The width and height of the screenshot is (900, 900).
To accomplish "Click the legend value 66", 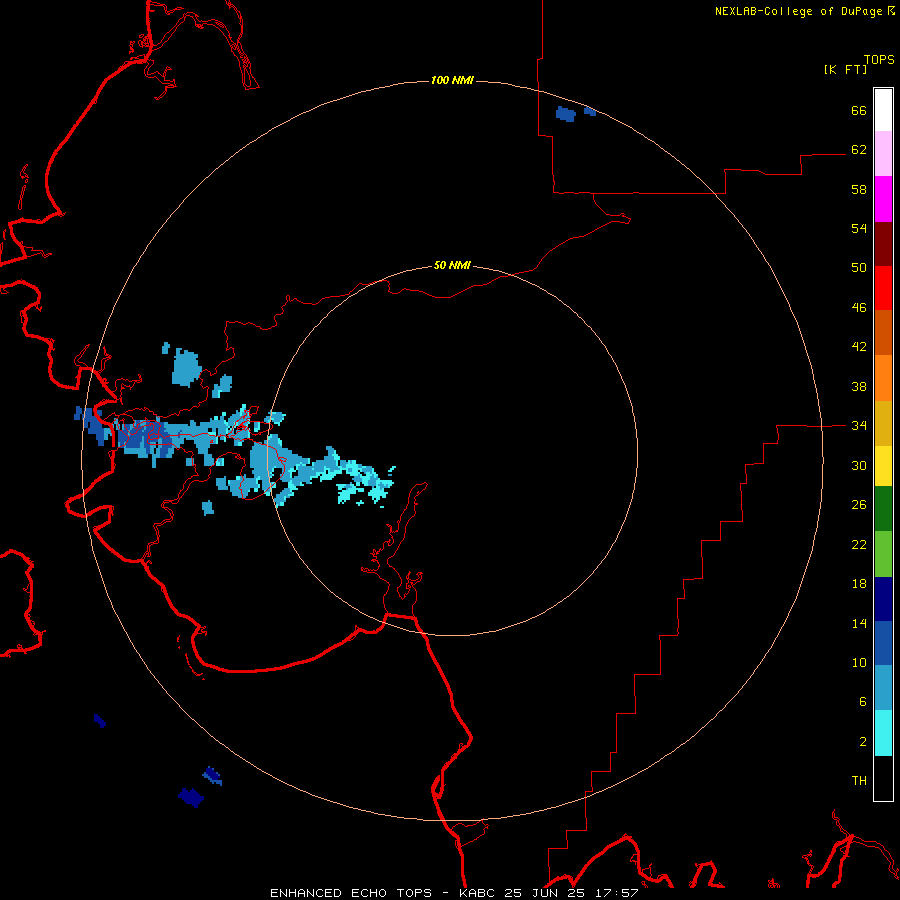I will pyautogui.click(x=859, y=110).
